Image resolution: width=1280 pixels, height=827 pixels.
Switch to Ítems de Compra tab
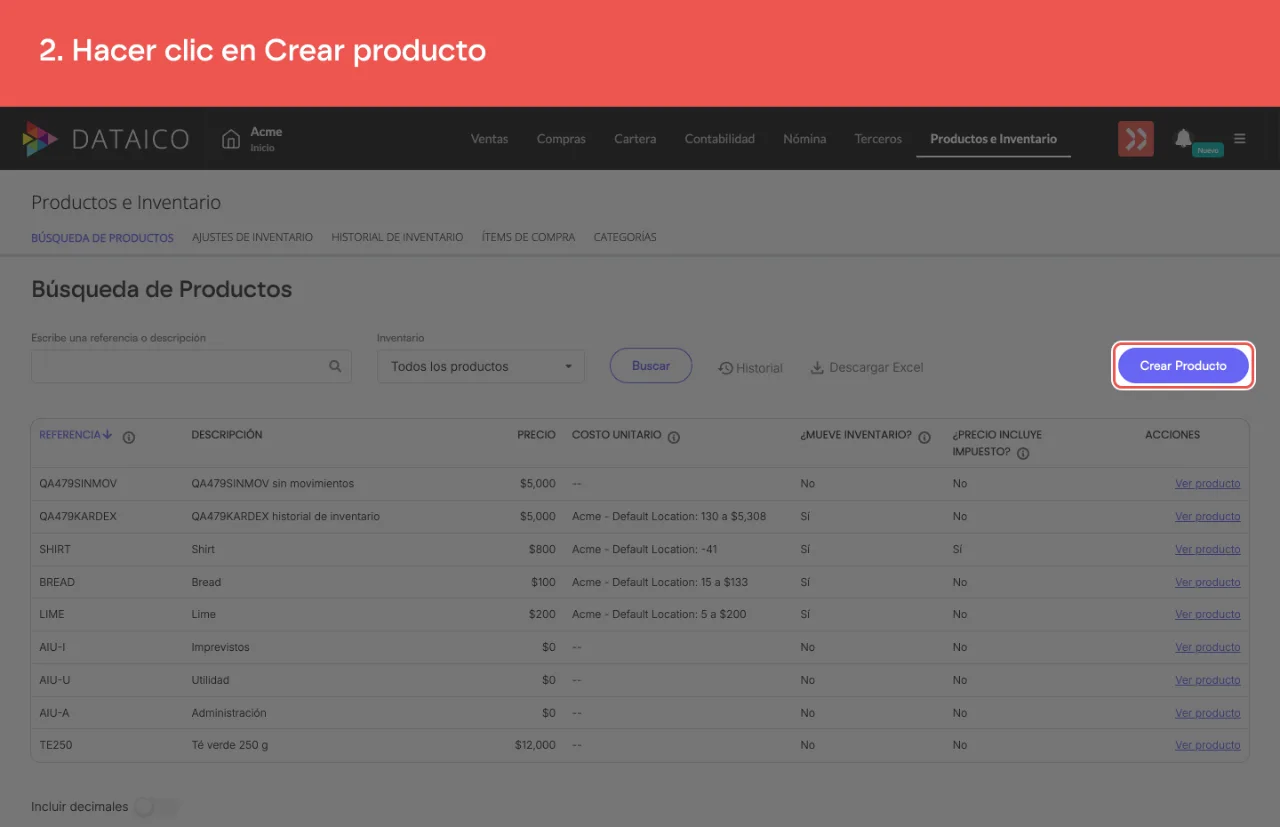click(528, 238)
